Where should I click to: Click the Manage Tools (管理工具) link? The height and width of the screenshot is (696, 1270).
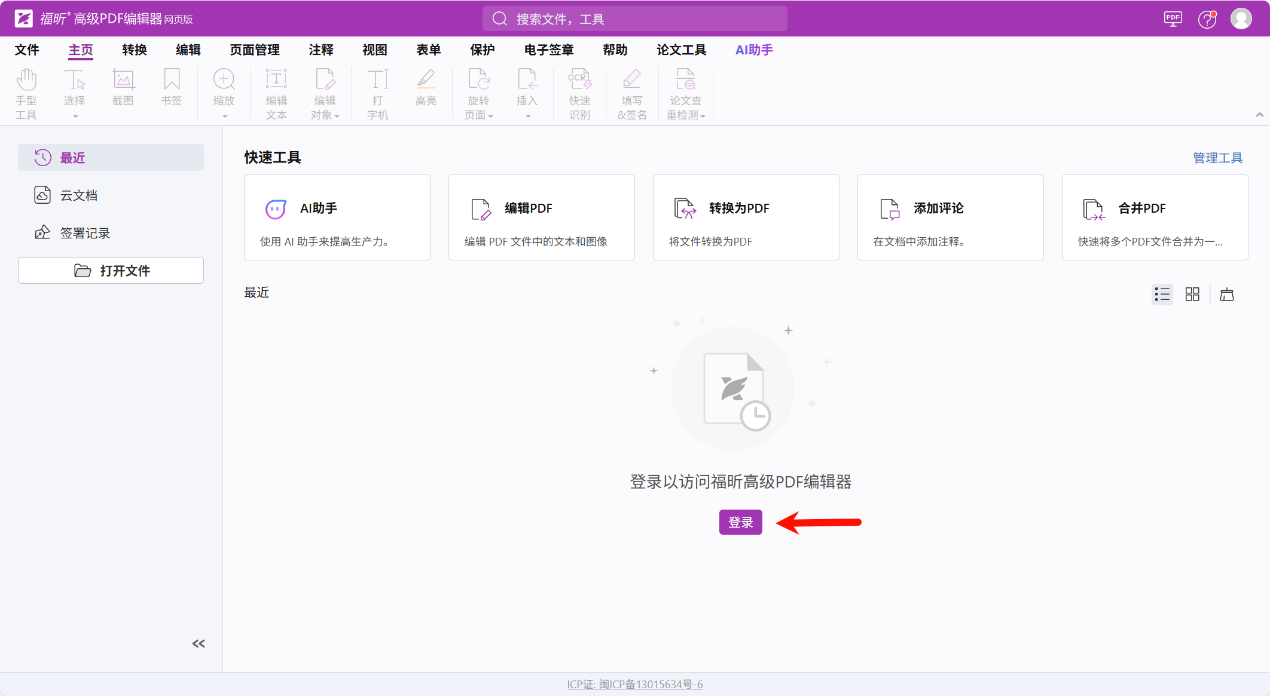coord(1217,158)
